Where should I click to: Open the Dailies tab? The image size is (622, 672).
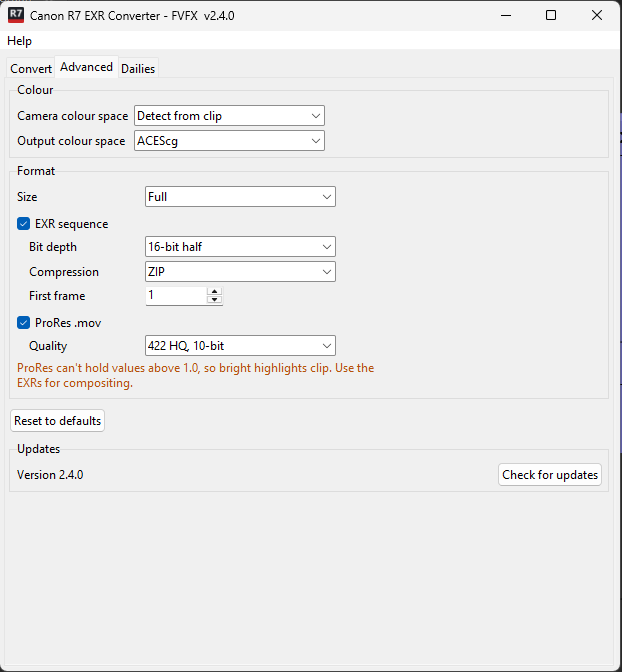[x=138, y=69]
